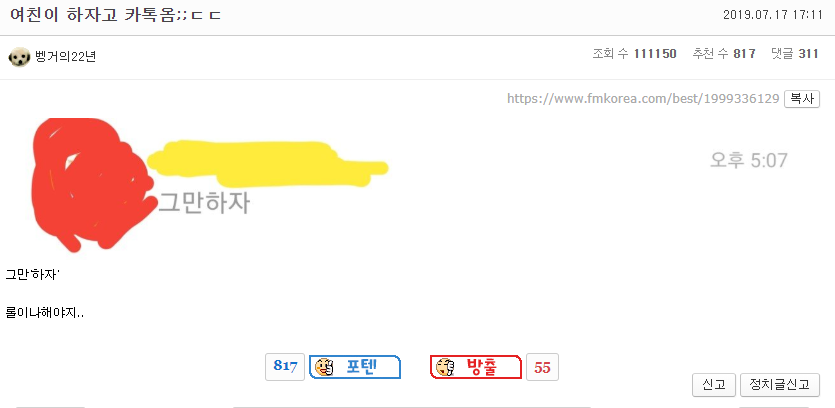Click the red 55 downvote count box
This screenshot has height=408, width=835.
click(542, 367)
